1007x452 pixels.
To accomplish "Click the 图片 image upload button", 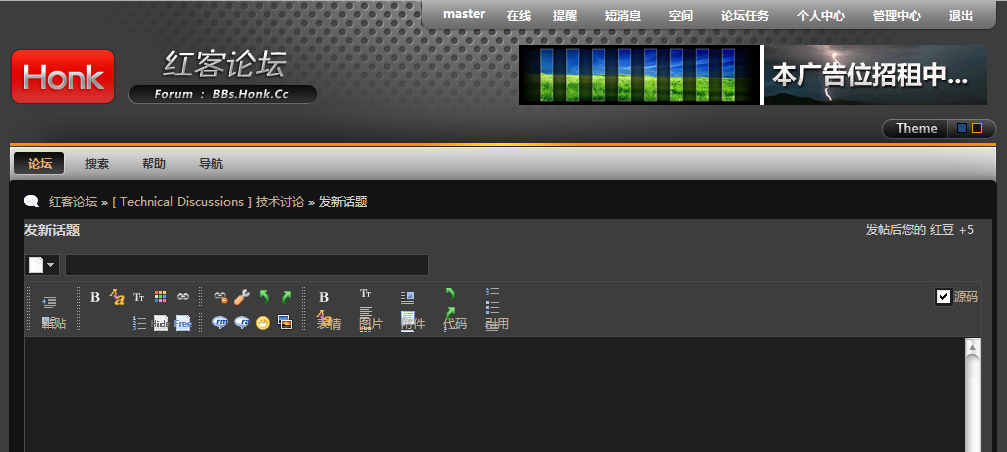I will tap(371, 324).
